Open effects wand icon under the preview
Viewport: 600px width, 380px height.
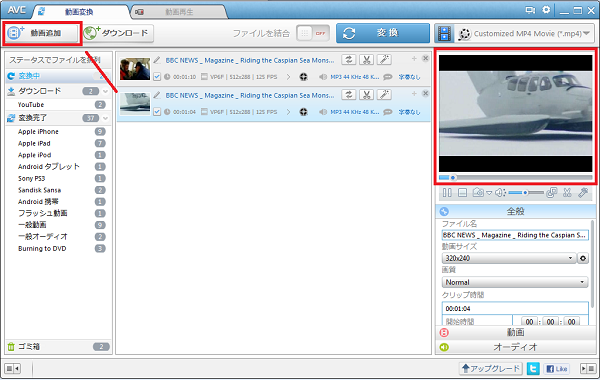[x=583, y=192]
